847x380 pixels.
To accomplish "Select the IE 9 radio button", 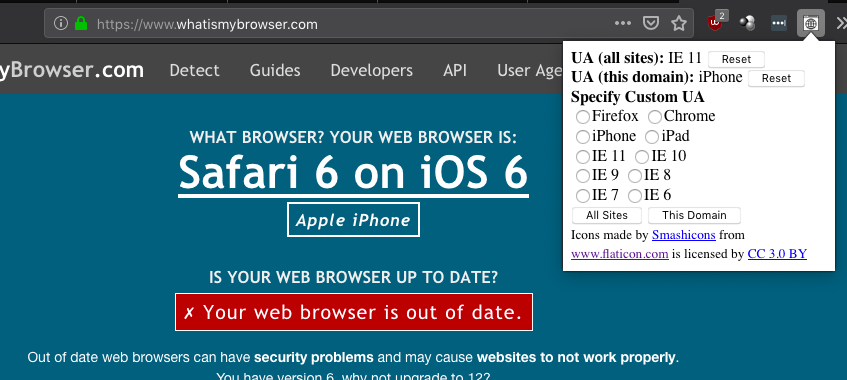I will pyautogui.click(x=582, y=176).
